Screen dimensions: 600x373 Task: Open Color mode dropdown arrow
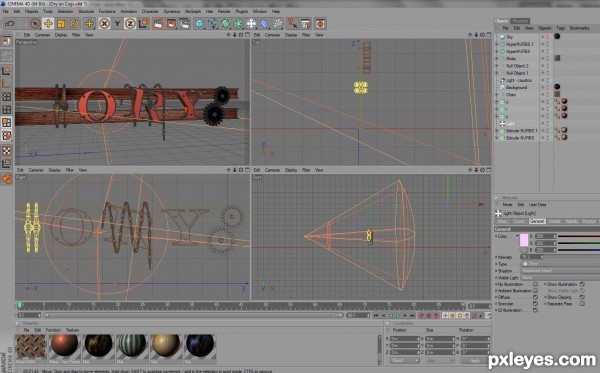coord(517,236)
